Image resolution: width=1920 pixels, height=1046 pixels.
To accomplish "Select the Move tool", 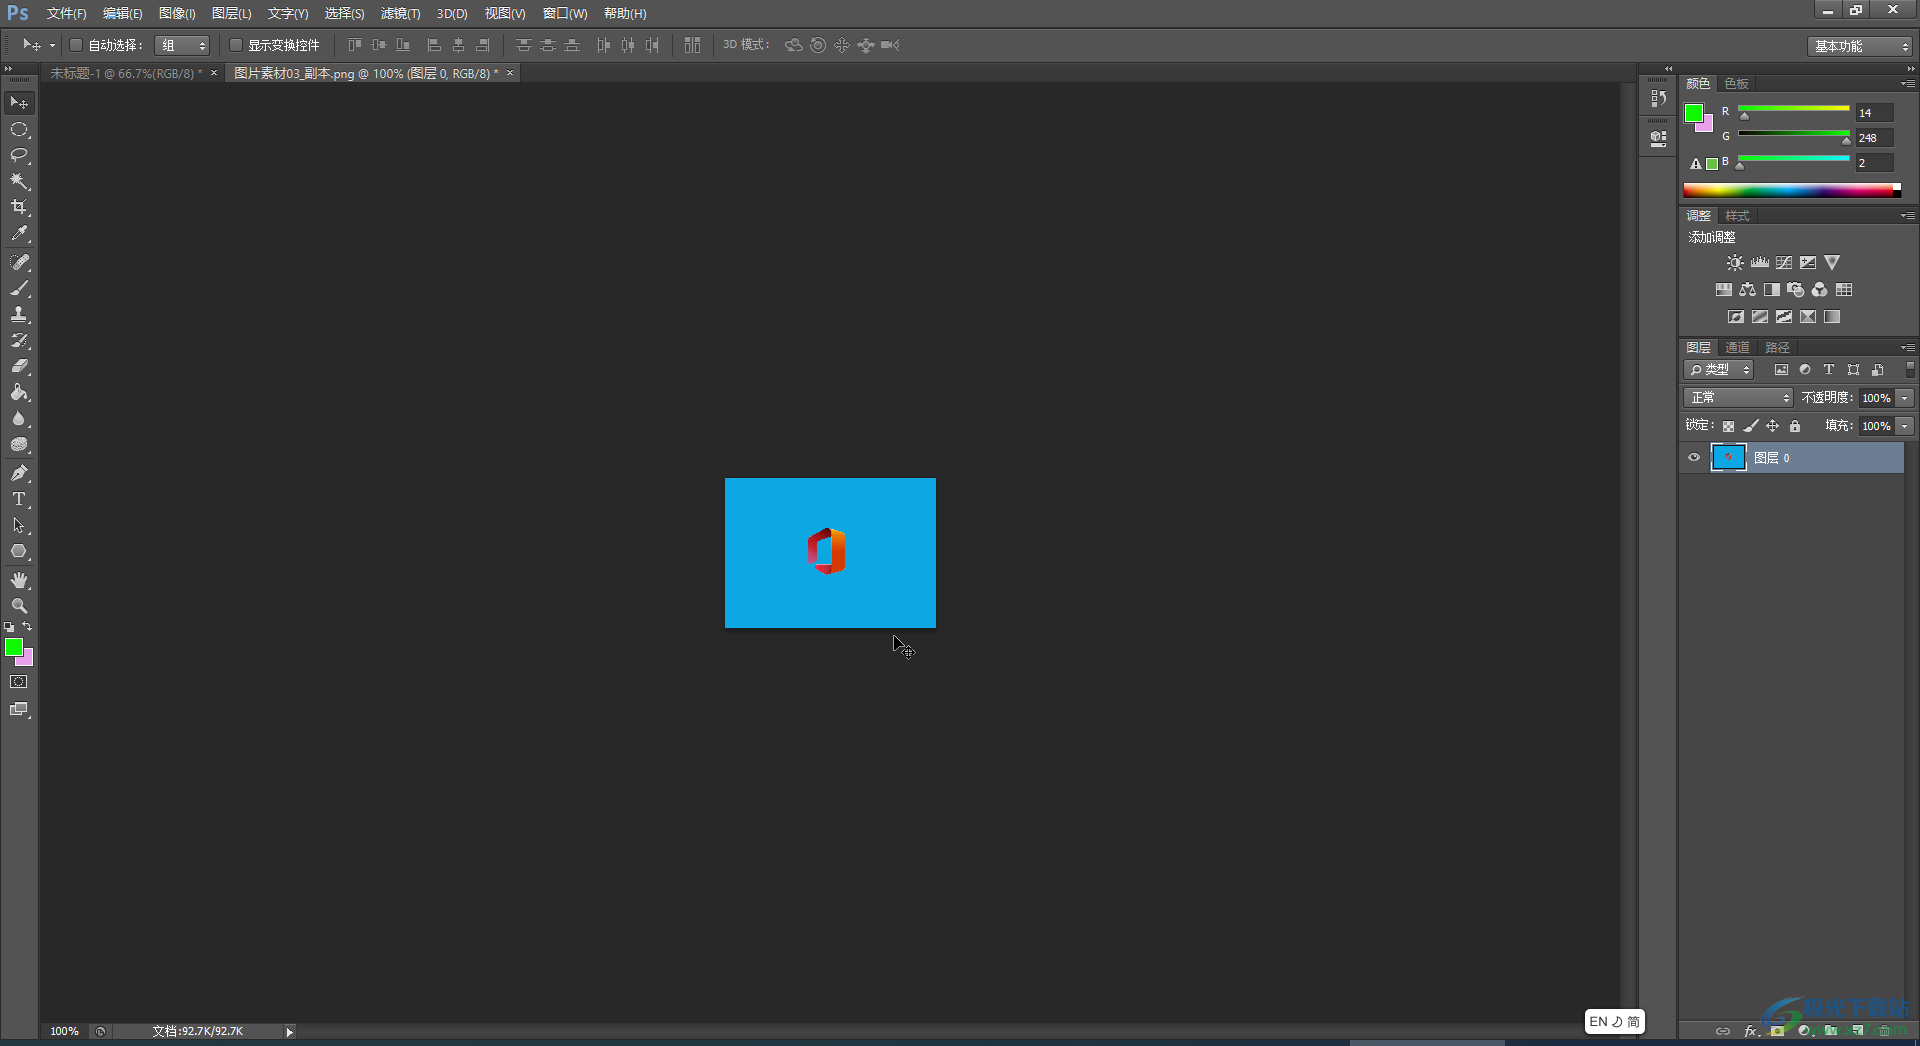I will click(19, 103).
